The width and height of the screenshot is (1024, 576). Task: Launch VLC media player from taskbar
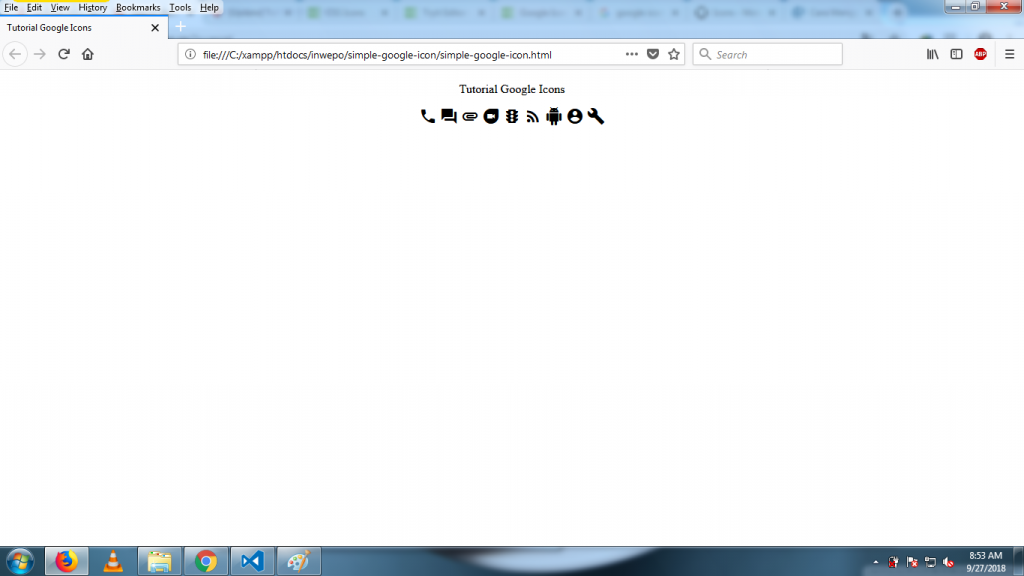(x=113, y=562)
